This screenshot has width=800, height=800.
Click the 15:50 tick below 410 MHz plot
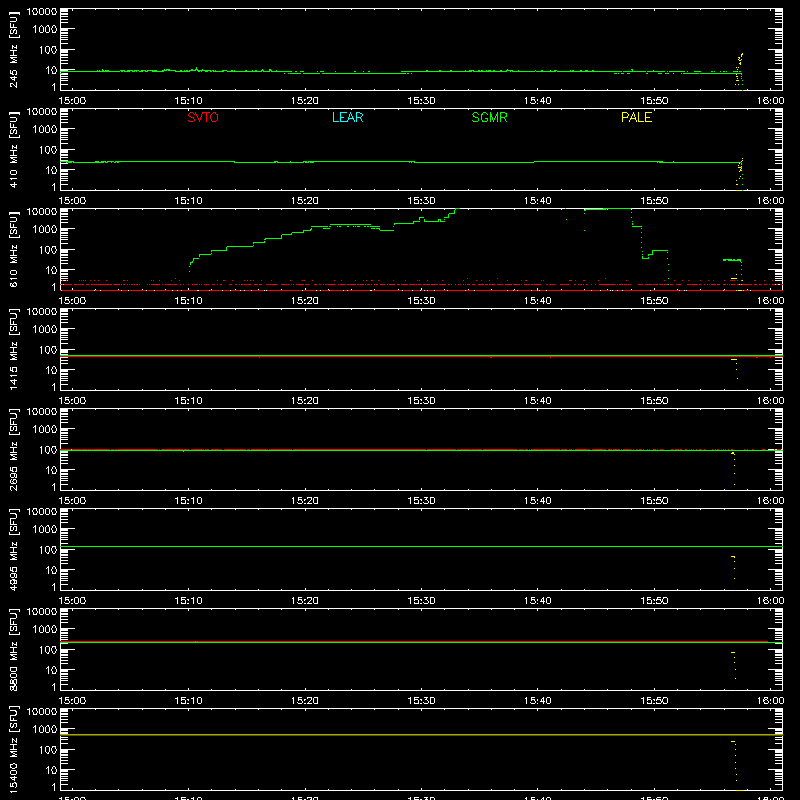point(654,201)
